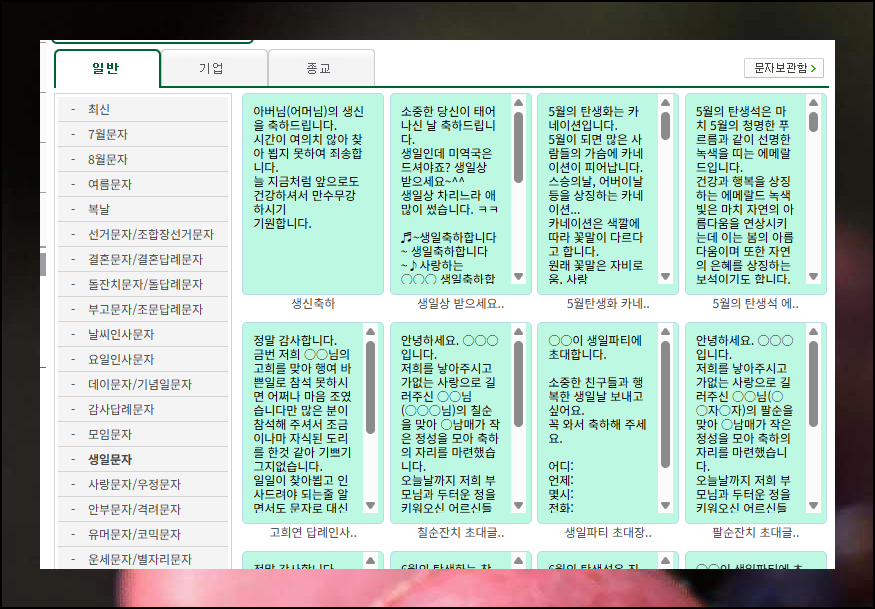Screen dimensions: 875x609
Task: Click the 5월탄생화 카네.. caption
Action: (x=608, y=304)
